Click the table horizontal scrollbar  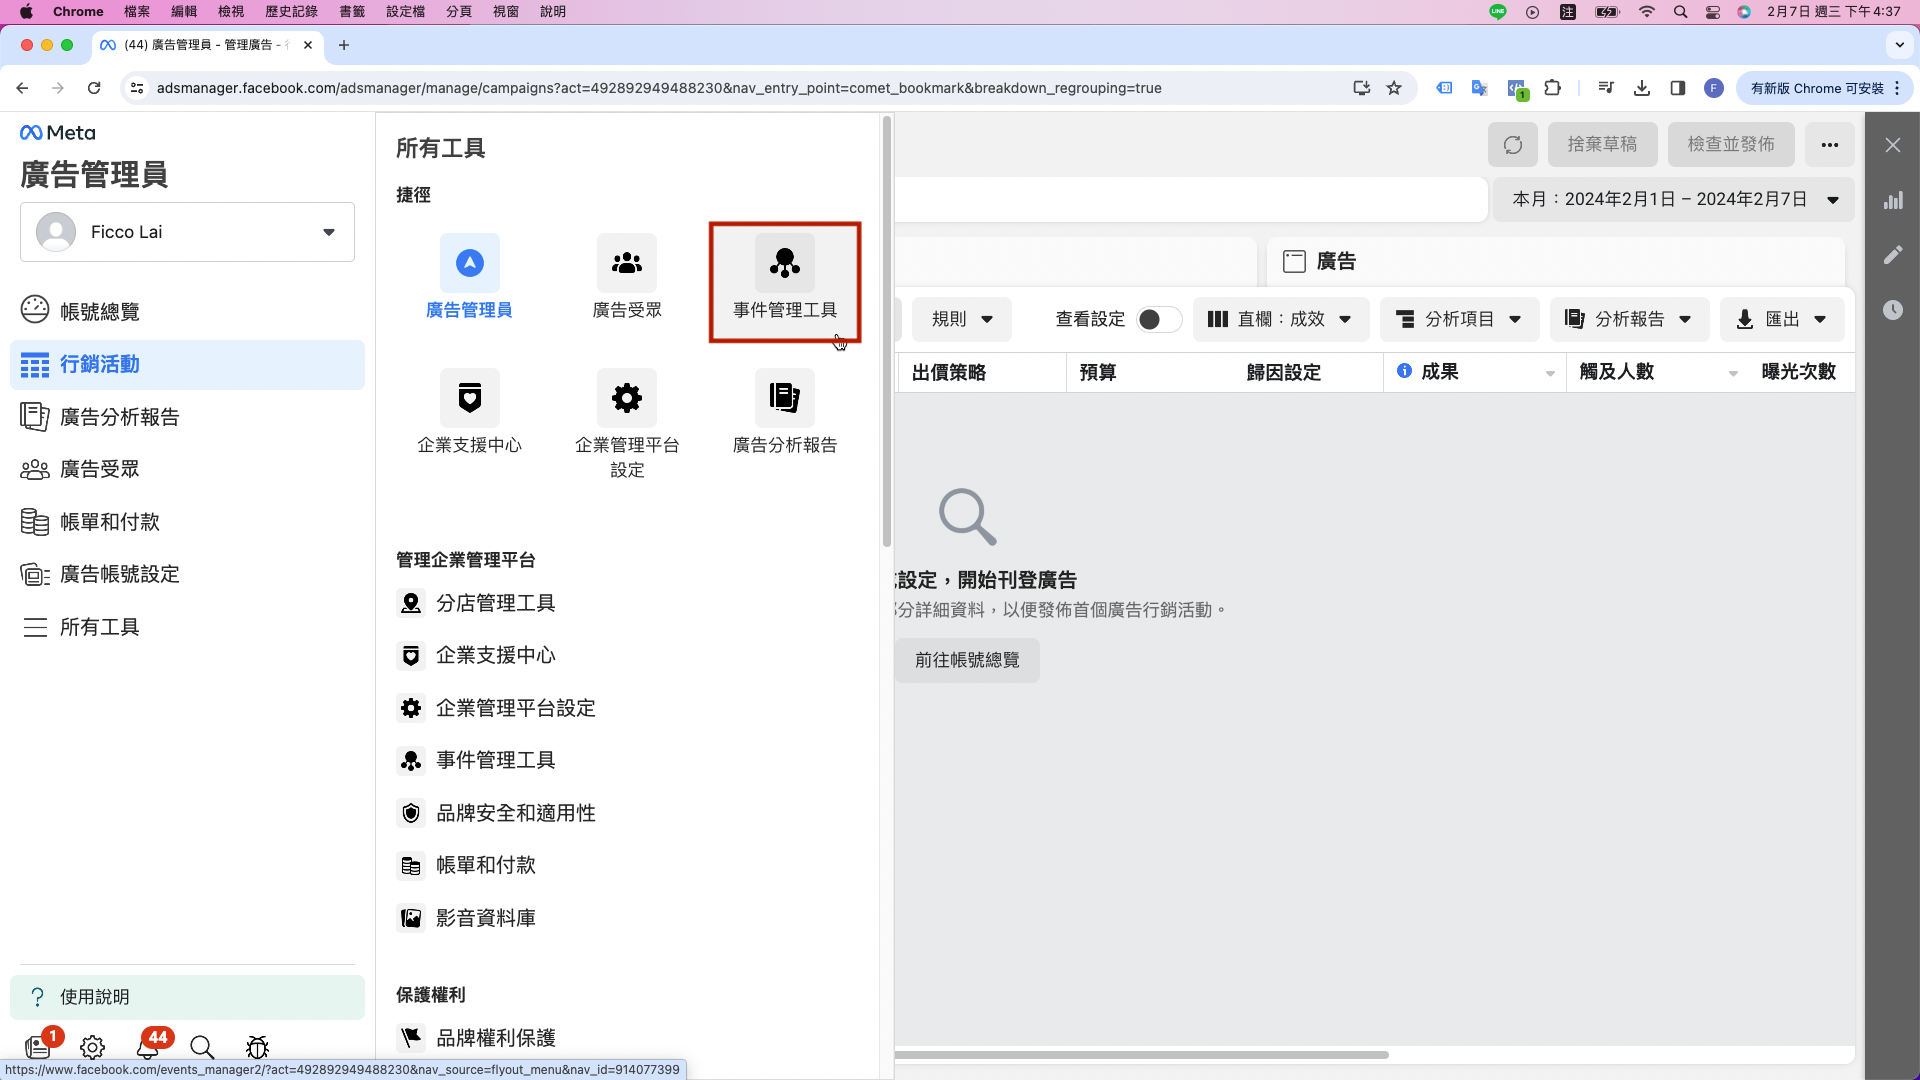tap(1141, 1054)
